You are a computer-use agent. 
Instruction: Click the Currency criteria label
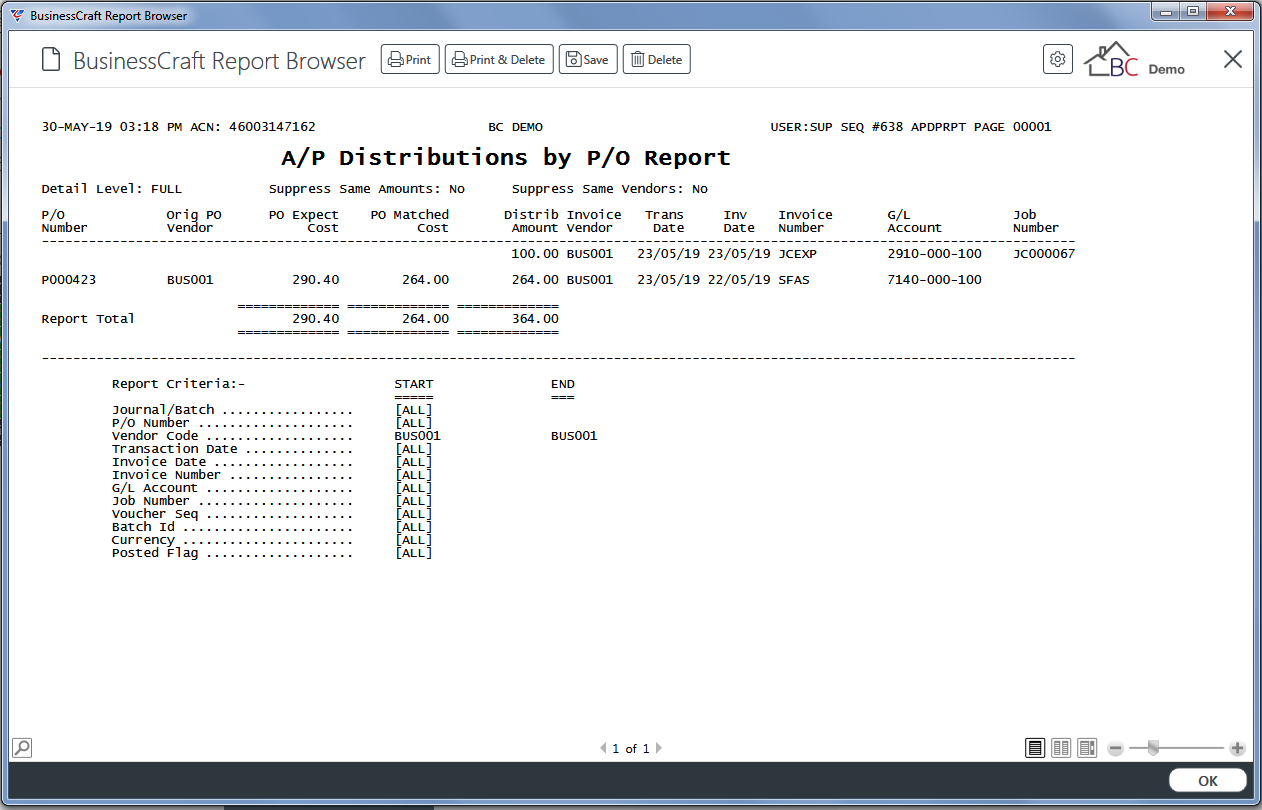point(143,540)
